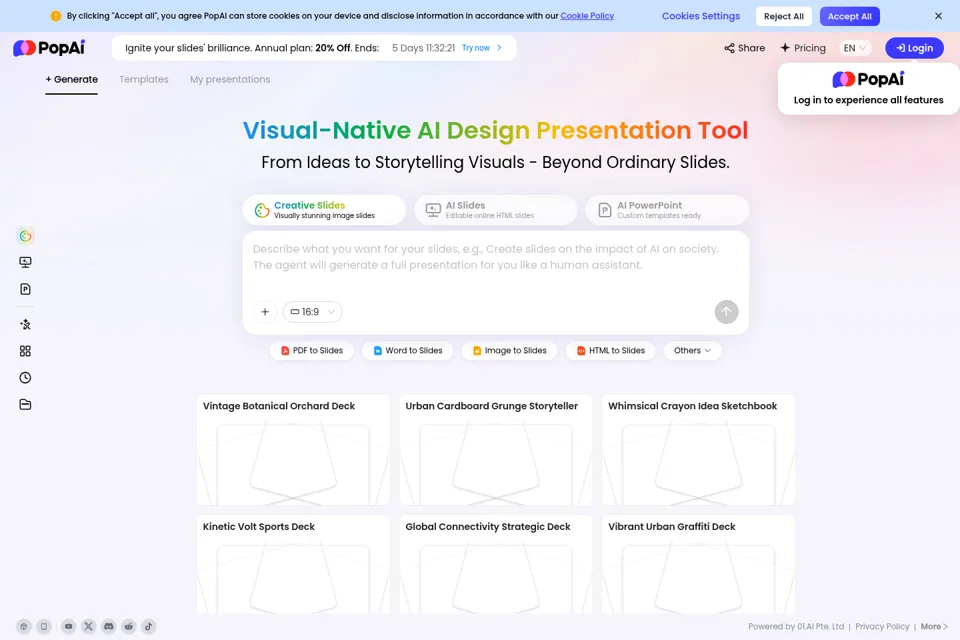Open Cookies Settings
The width and height of the screenshot is (960, 640).
pyautogui.click(x=701, y=16)
